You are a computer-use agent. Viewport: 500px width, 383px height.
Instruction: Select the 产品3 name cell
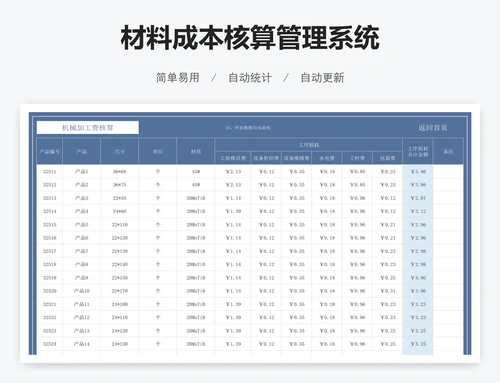click(81, 198)
